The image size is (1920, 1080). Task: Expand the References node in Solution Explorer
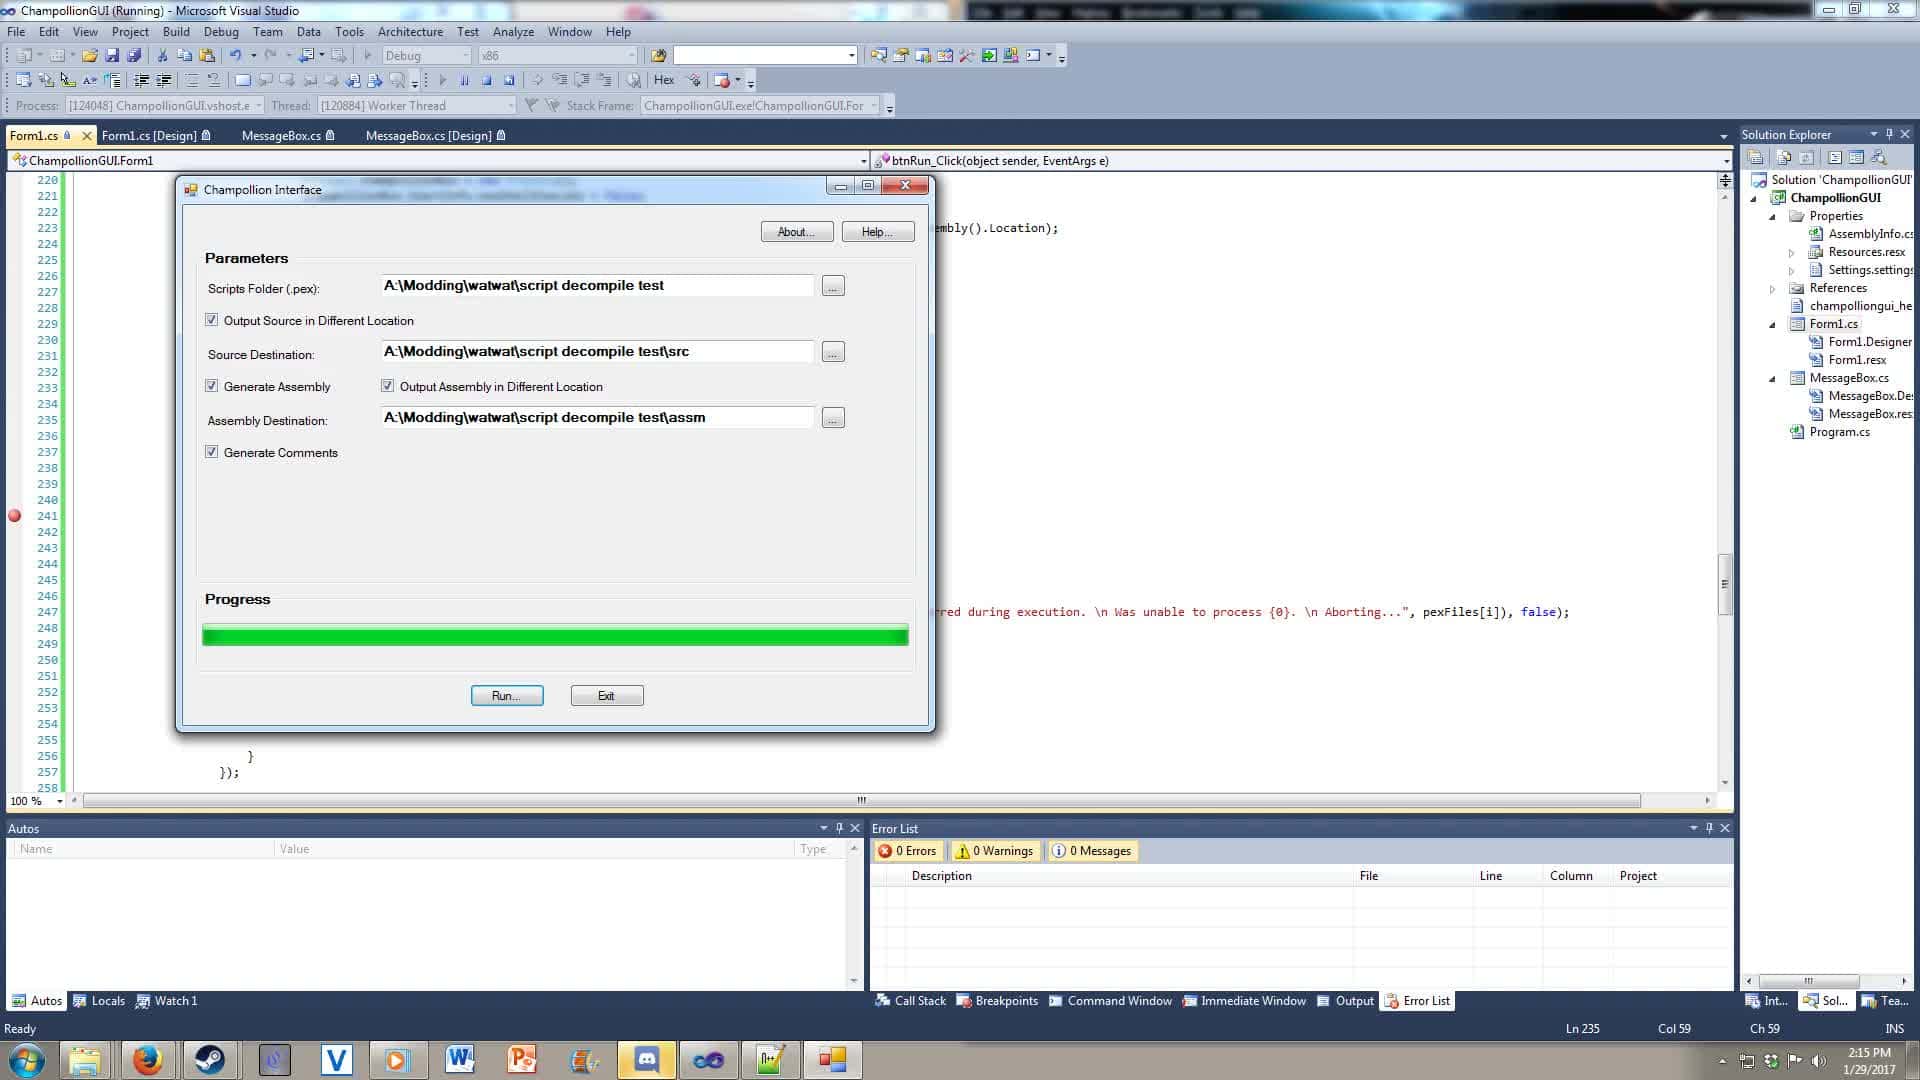(1773, 288)
